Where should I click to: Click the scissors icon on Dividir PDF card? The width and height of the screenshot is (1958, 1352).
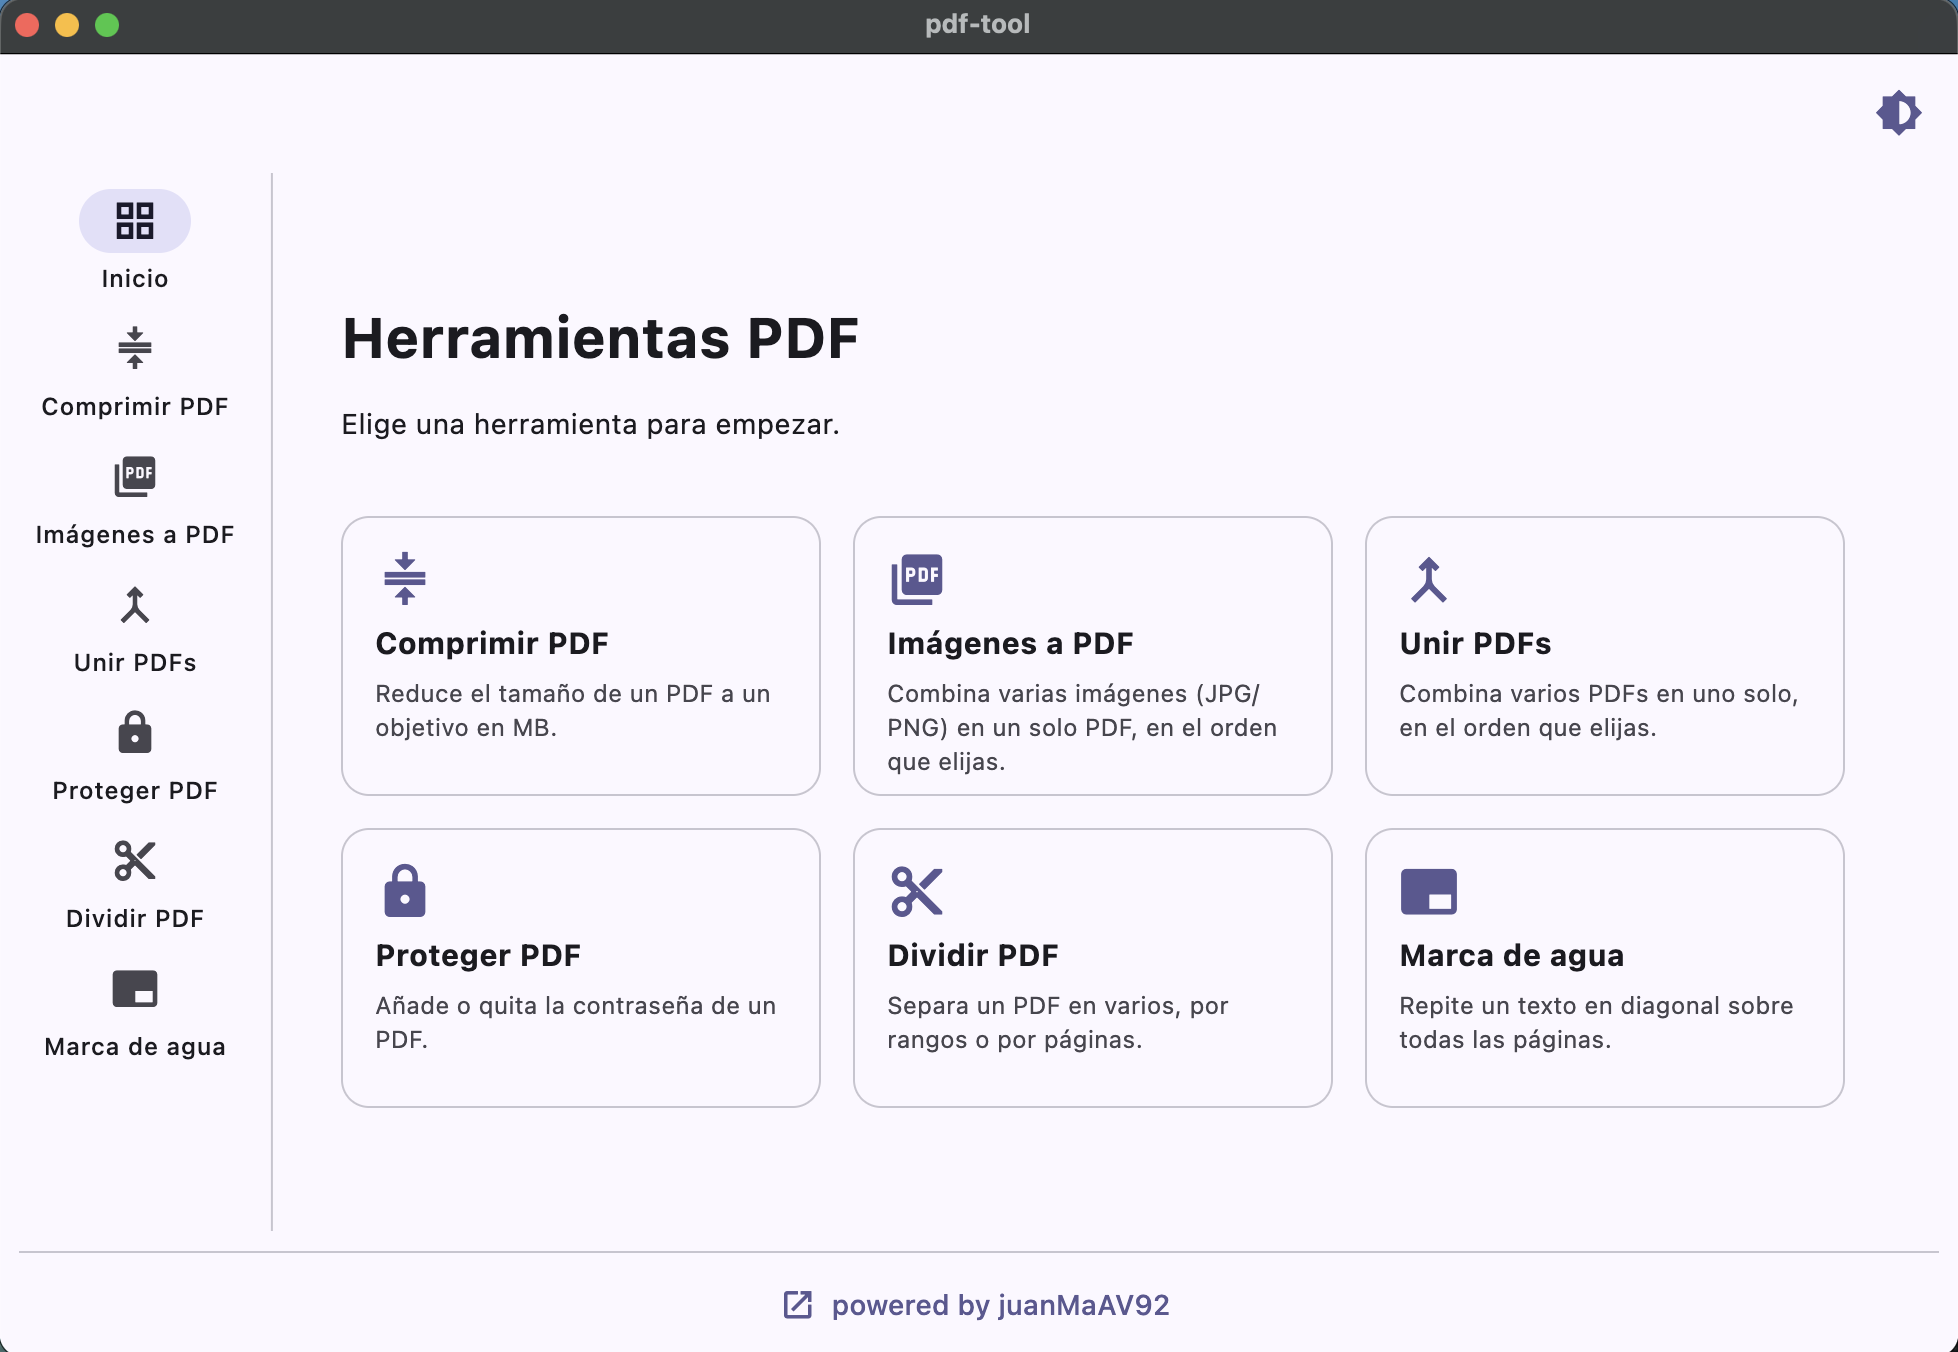[917, 891]
